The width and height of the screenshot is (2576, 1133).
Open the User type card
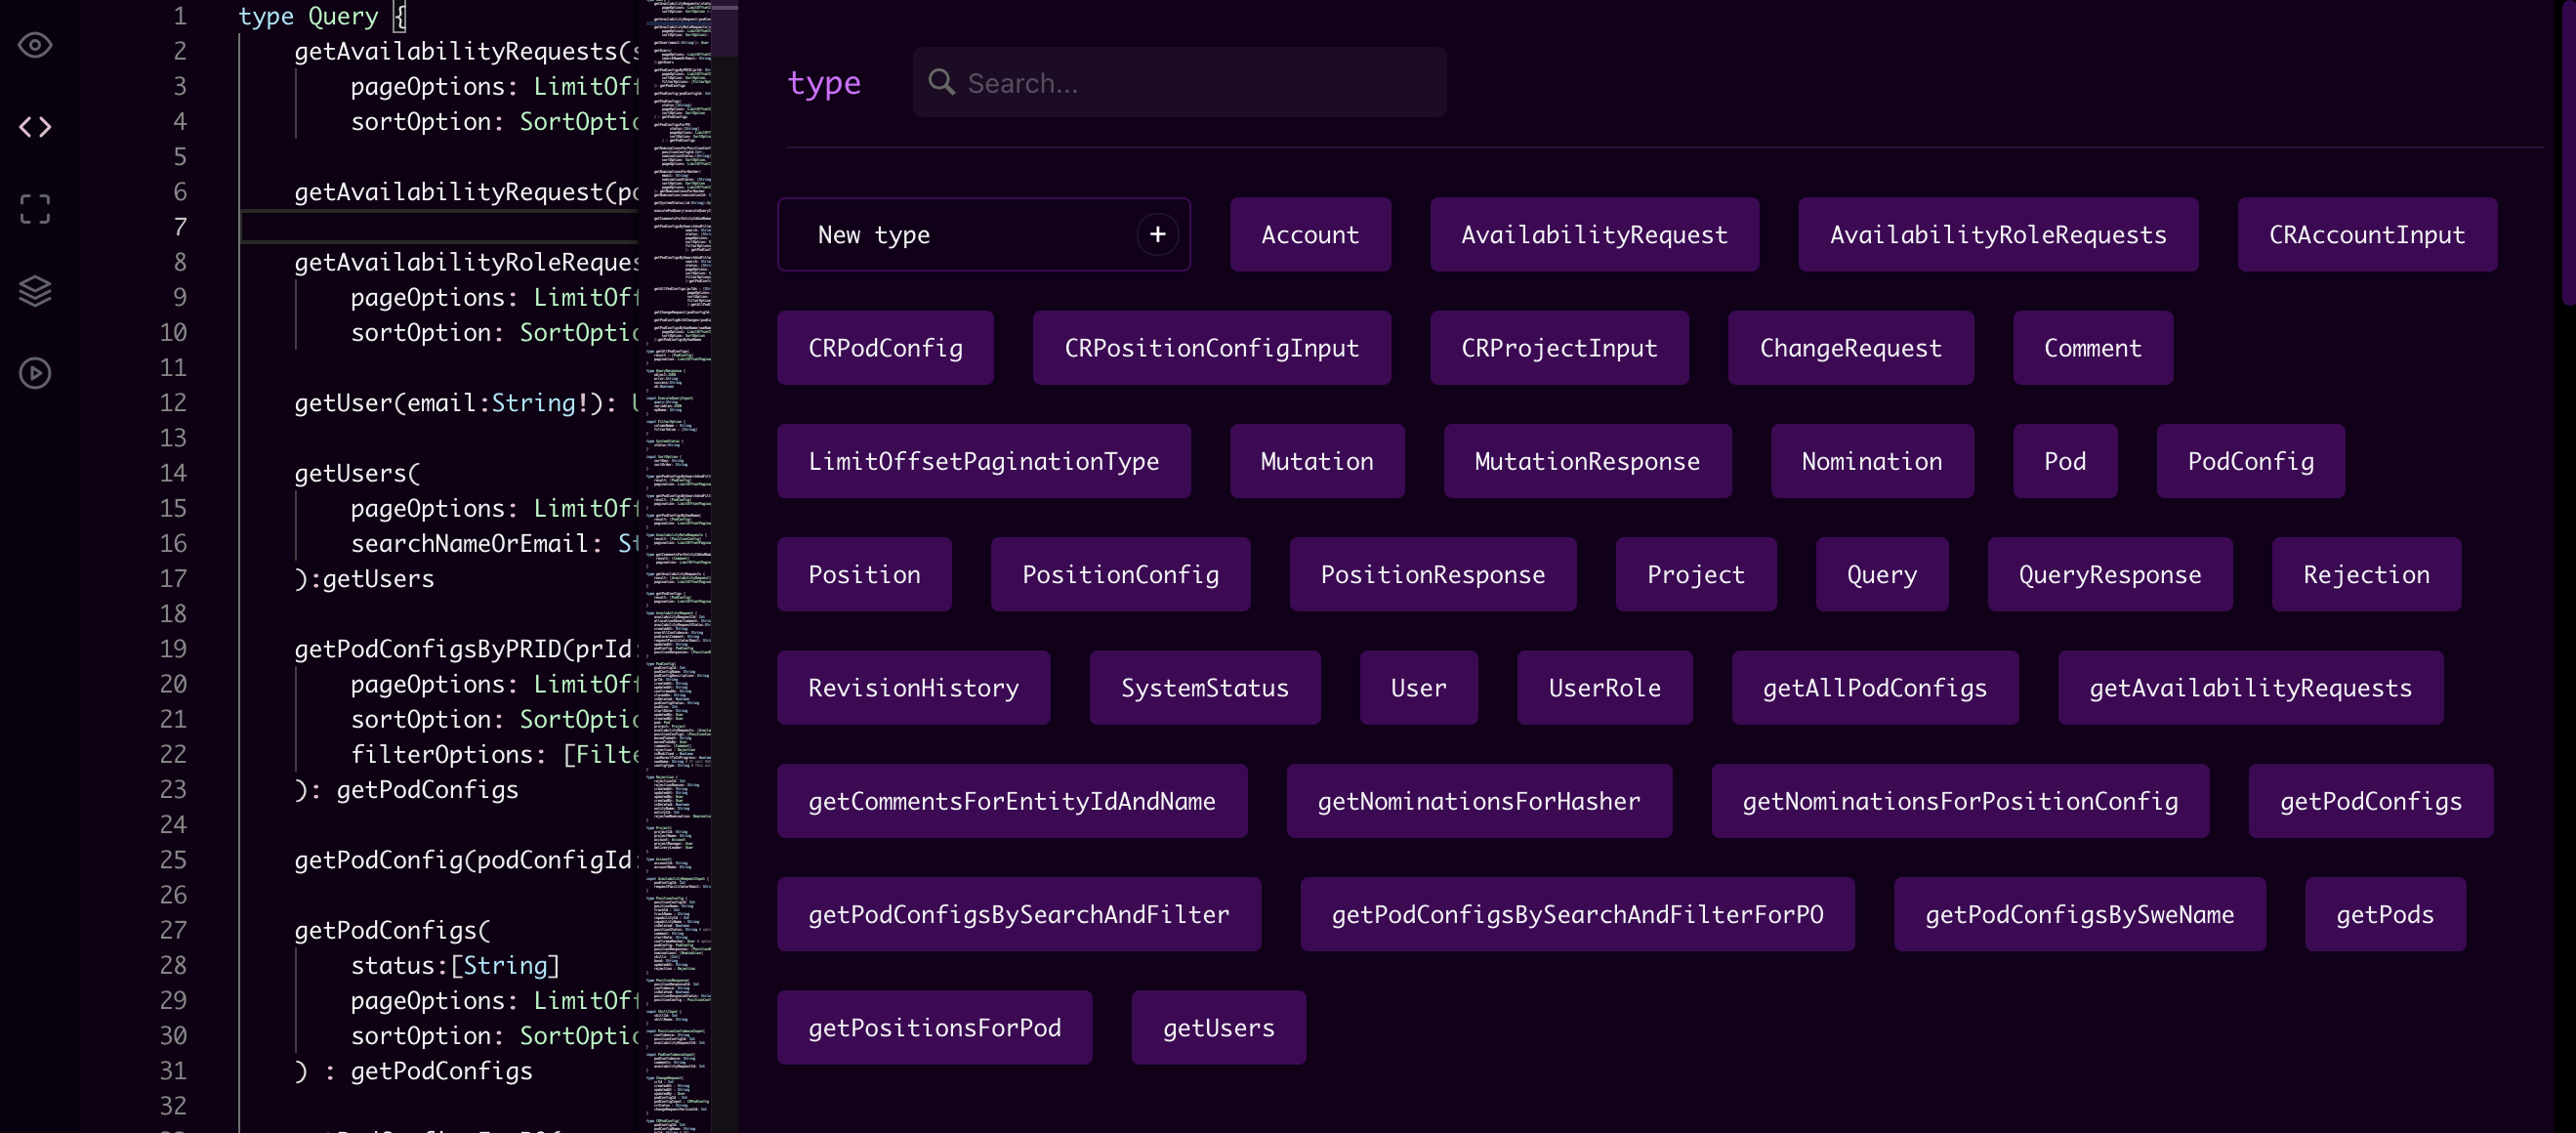pyautogui.click(x=1418, y=687)
